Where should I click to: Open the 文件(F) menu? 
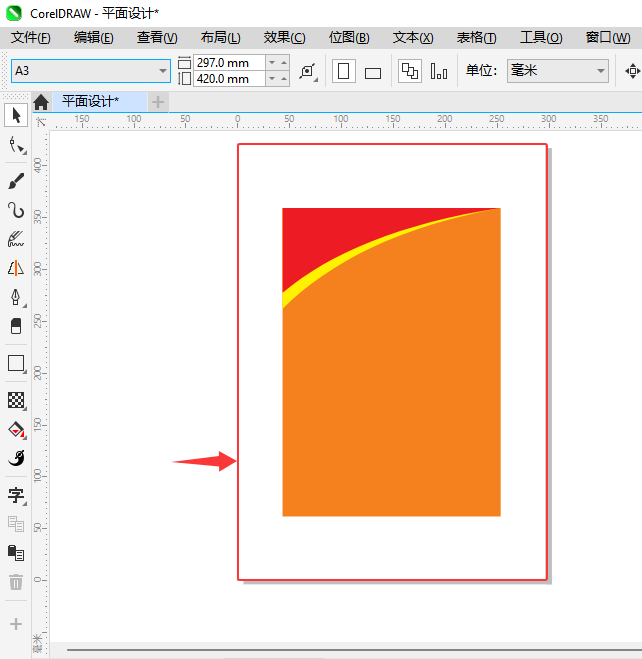point(31,38)
